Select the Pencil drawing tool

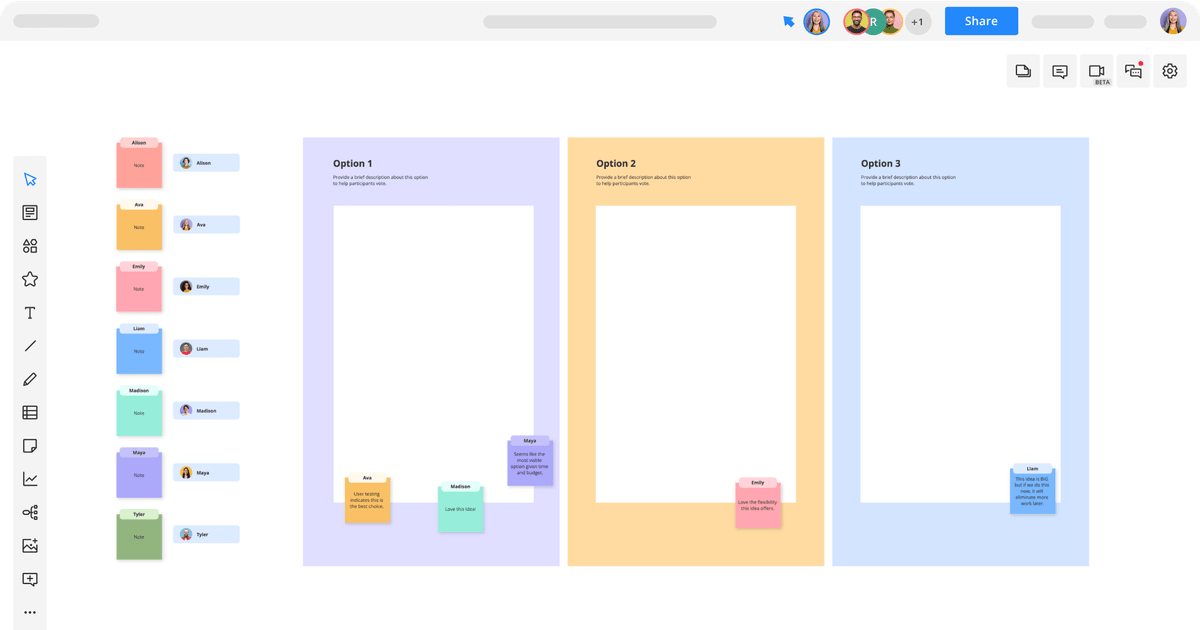point(30,378)
